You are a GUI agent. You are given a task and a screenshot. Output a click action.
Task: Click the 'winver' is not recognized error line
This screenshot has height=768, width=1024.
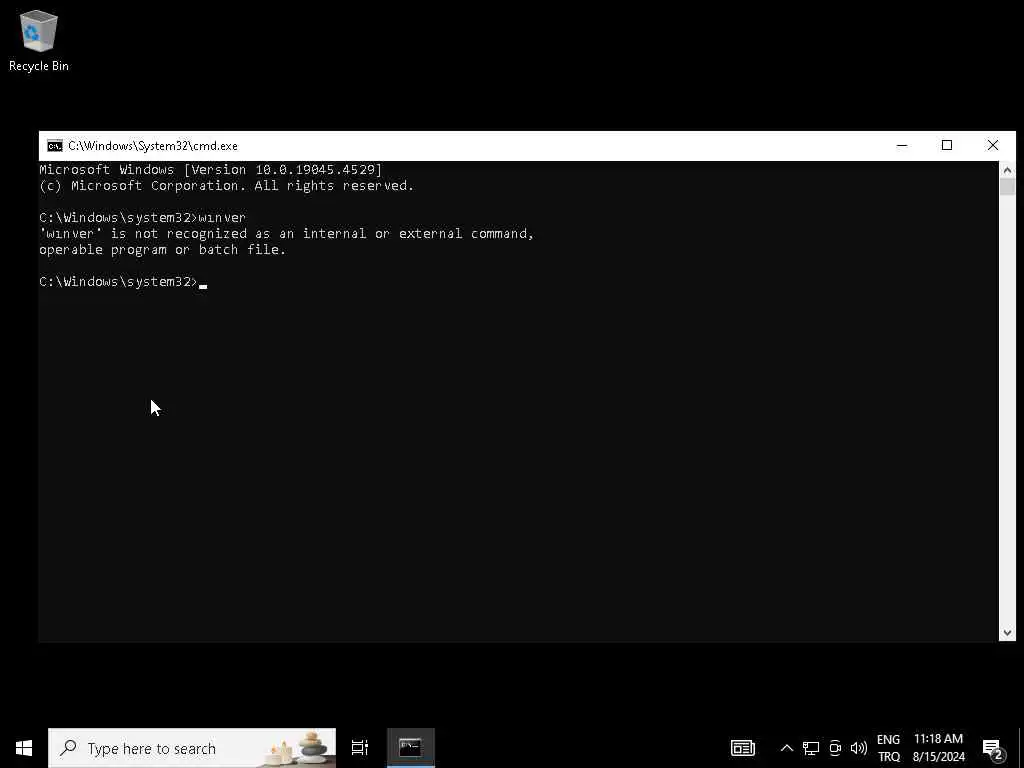(287, 233)
